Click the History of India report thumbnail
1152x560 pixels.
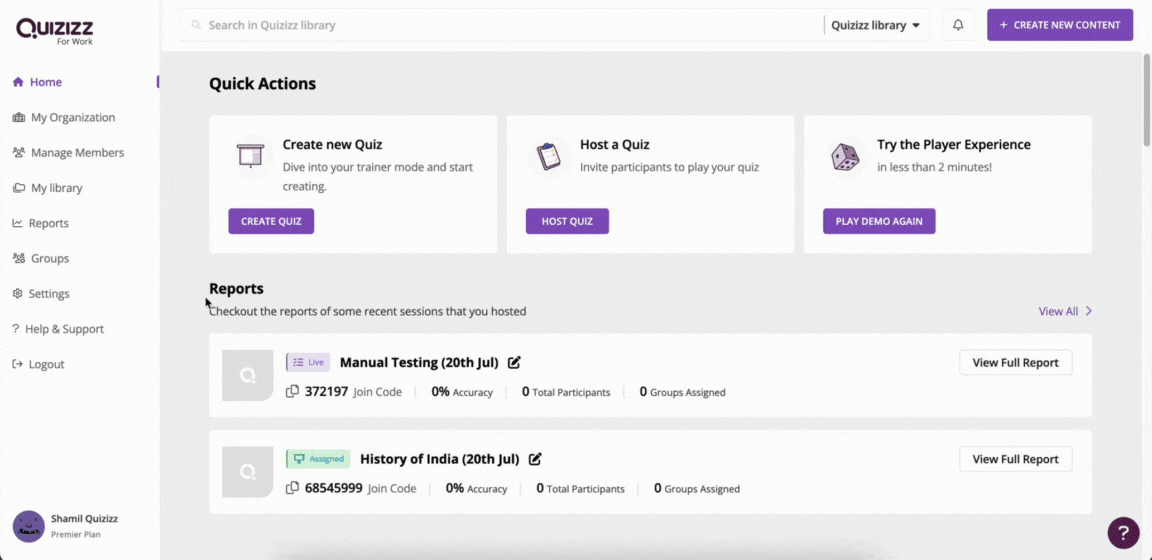(248, 472)
